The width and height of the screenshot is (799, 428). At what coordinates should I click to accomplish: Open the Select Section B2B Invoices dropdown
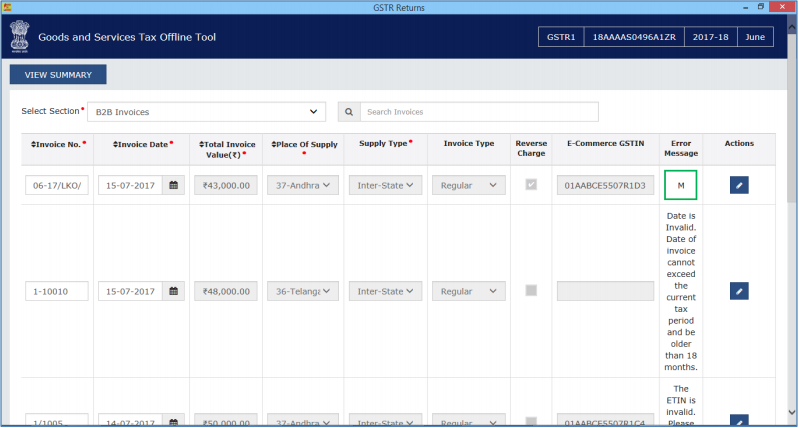[x=206, y=112]
